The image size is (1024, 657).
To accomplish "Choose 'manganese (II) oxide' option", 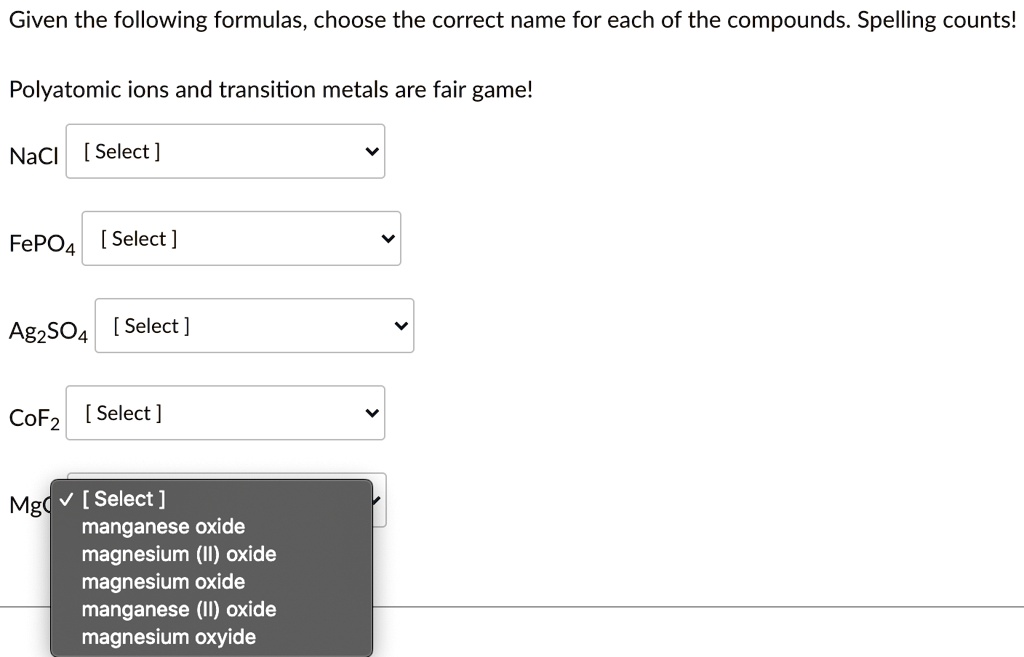I will (x=179, y=609).
